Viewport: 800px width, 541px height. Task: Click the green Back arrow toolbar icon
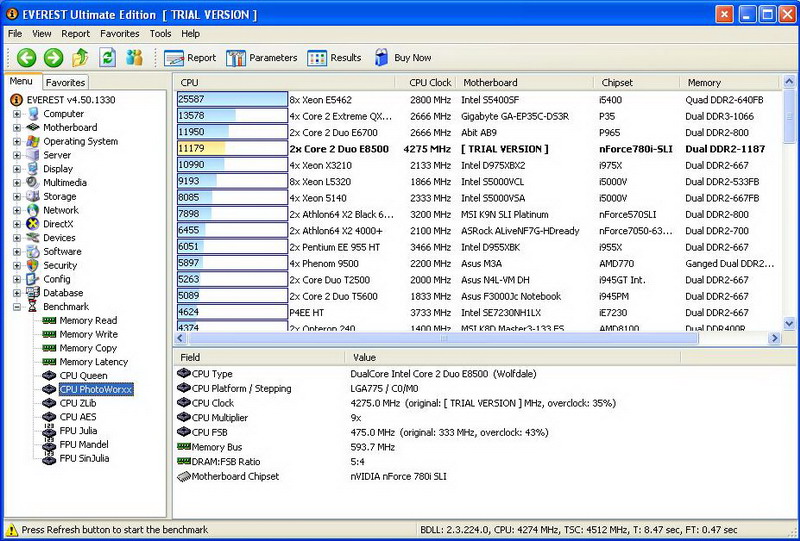(x=27, y=58)
